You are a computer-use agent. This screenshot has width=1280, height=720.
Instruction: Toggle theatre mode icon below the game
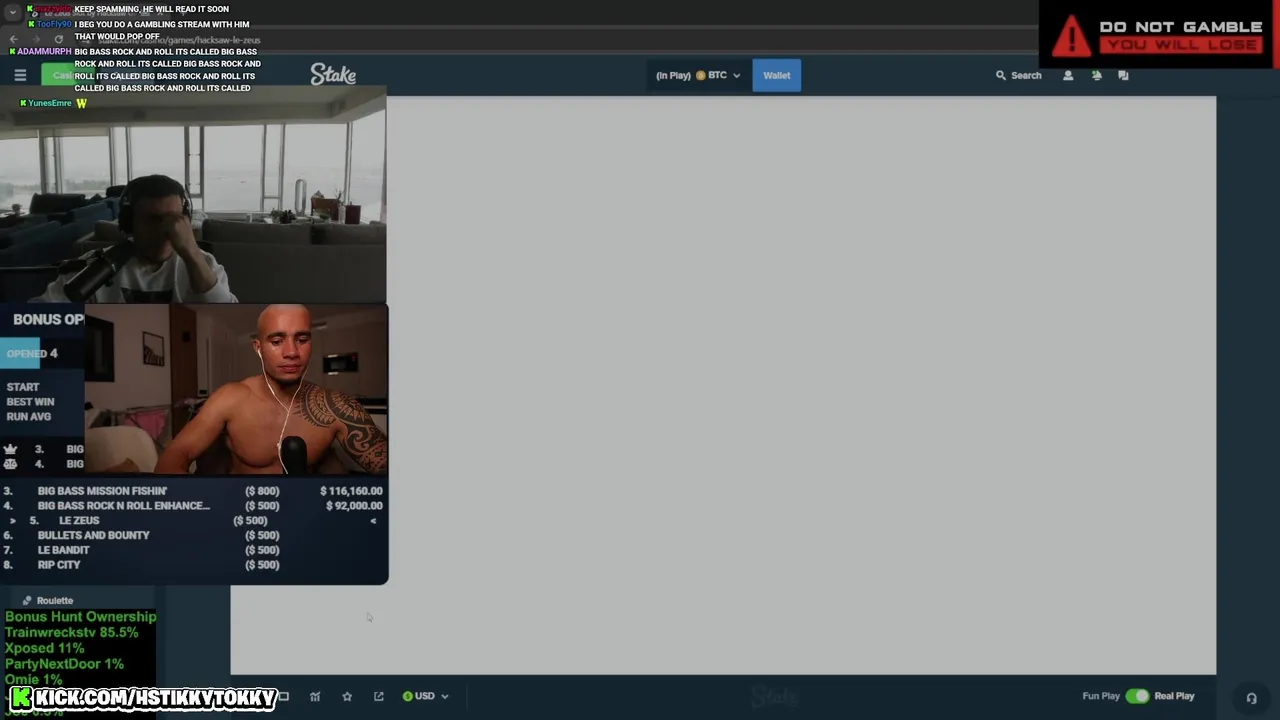(x=284, y=696)
